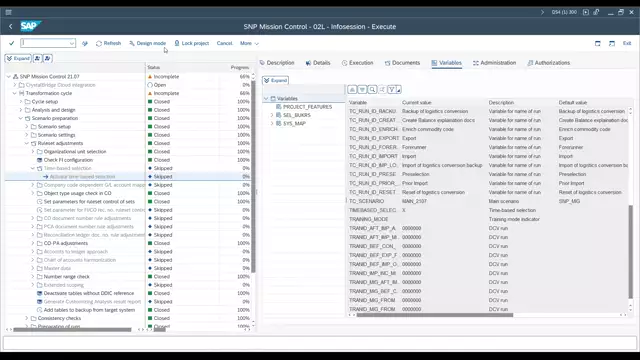Click project tree horizontal scrollbar
The image size is (640, 360).
[72, 329]
